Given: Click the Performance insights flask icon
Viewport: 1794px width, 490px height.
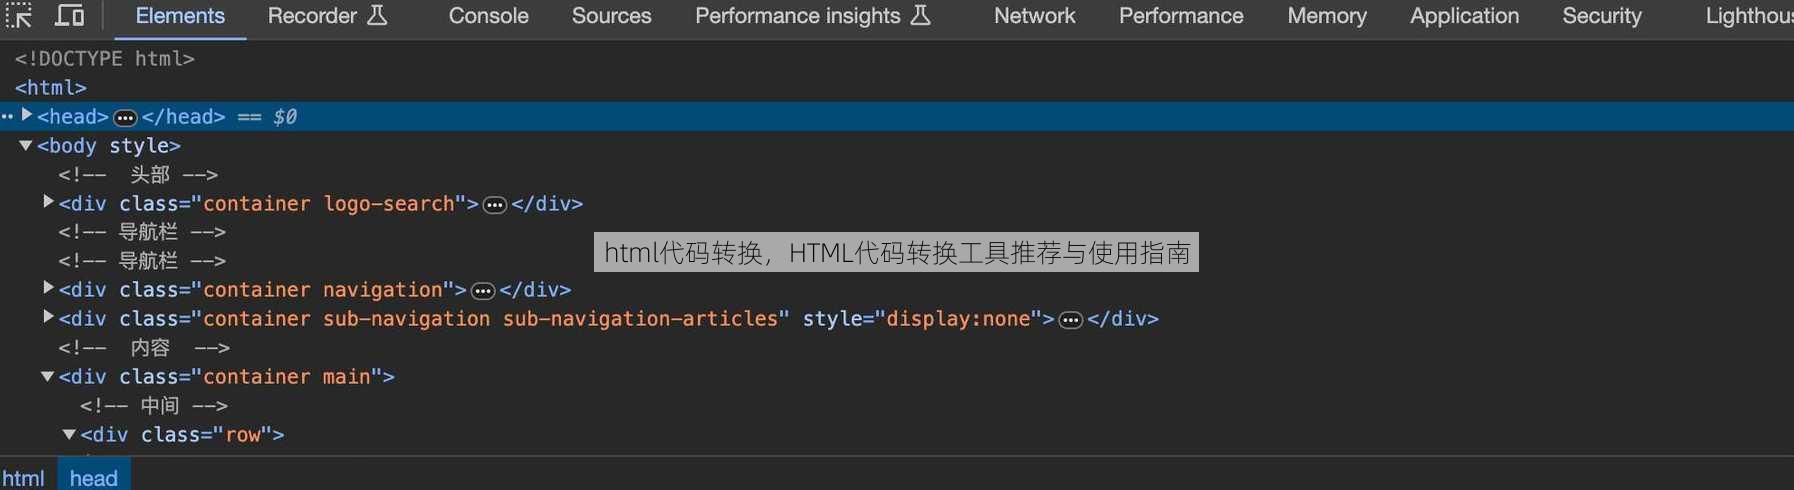Looking at the screenshot, I should click(921, 15).
